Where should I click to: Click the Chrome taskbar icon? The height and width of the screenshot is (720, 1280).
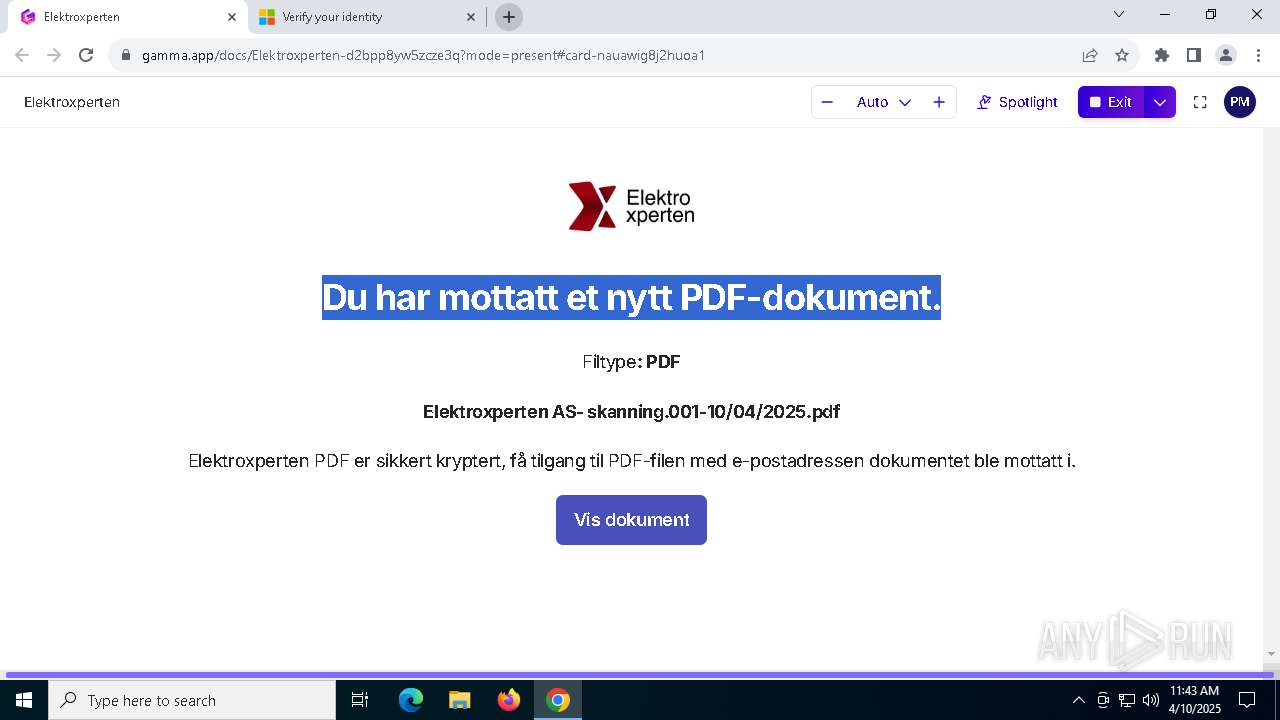pyautogui.click(x=558, y=700)
